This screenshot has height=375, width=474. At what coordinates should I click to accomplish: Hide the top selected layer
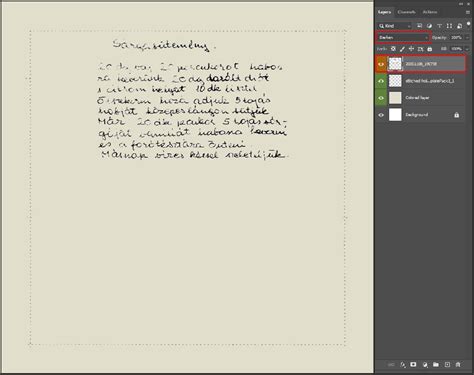click(381, 64)
